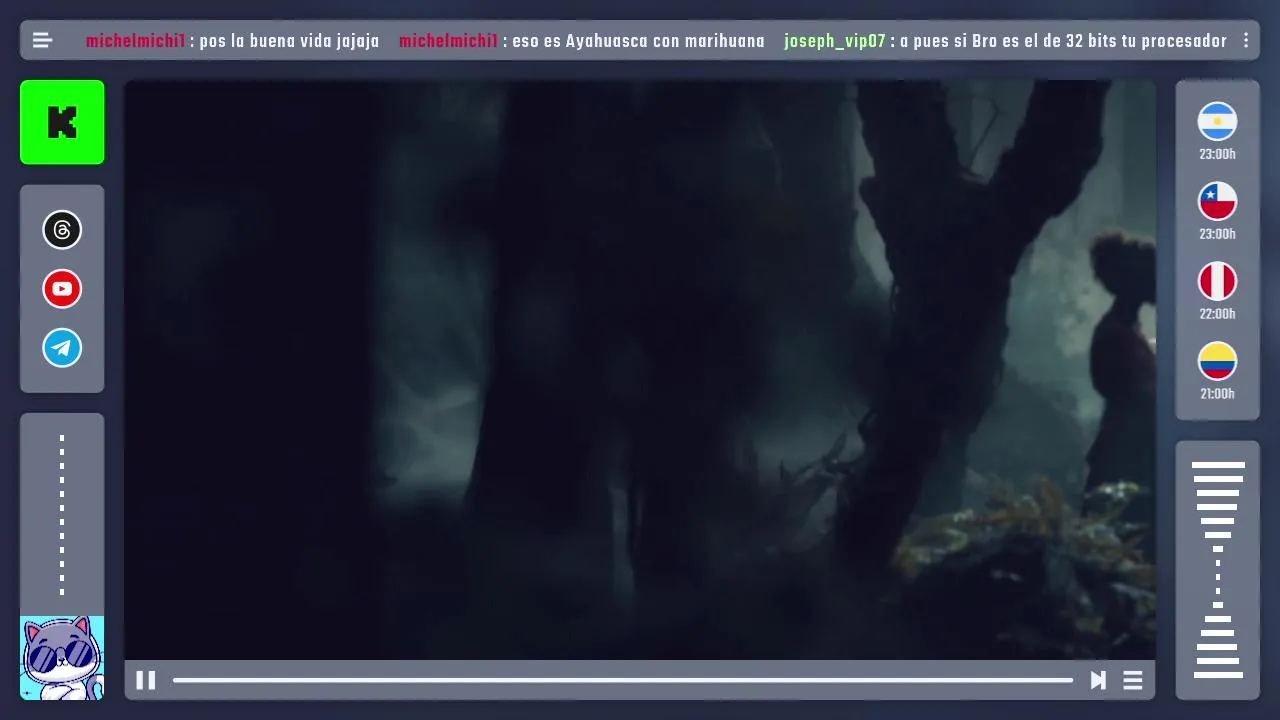Screen dimensions: 1280x720
Task: Click message 'eso es Ayahuasca con marihuana'
Action: tap(638, 41)
